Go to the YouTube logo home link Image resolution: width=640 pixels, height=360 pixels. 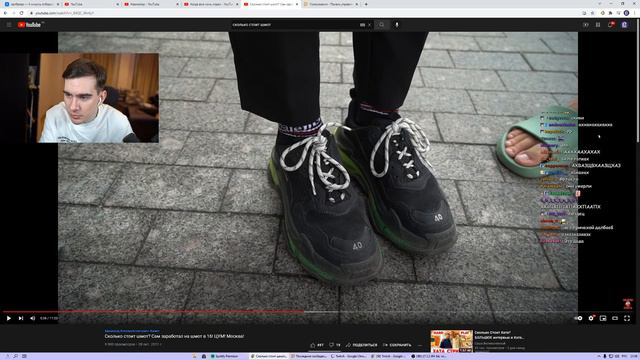tap(30, 25)
